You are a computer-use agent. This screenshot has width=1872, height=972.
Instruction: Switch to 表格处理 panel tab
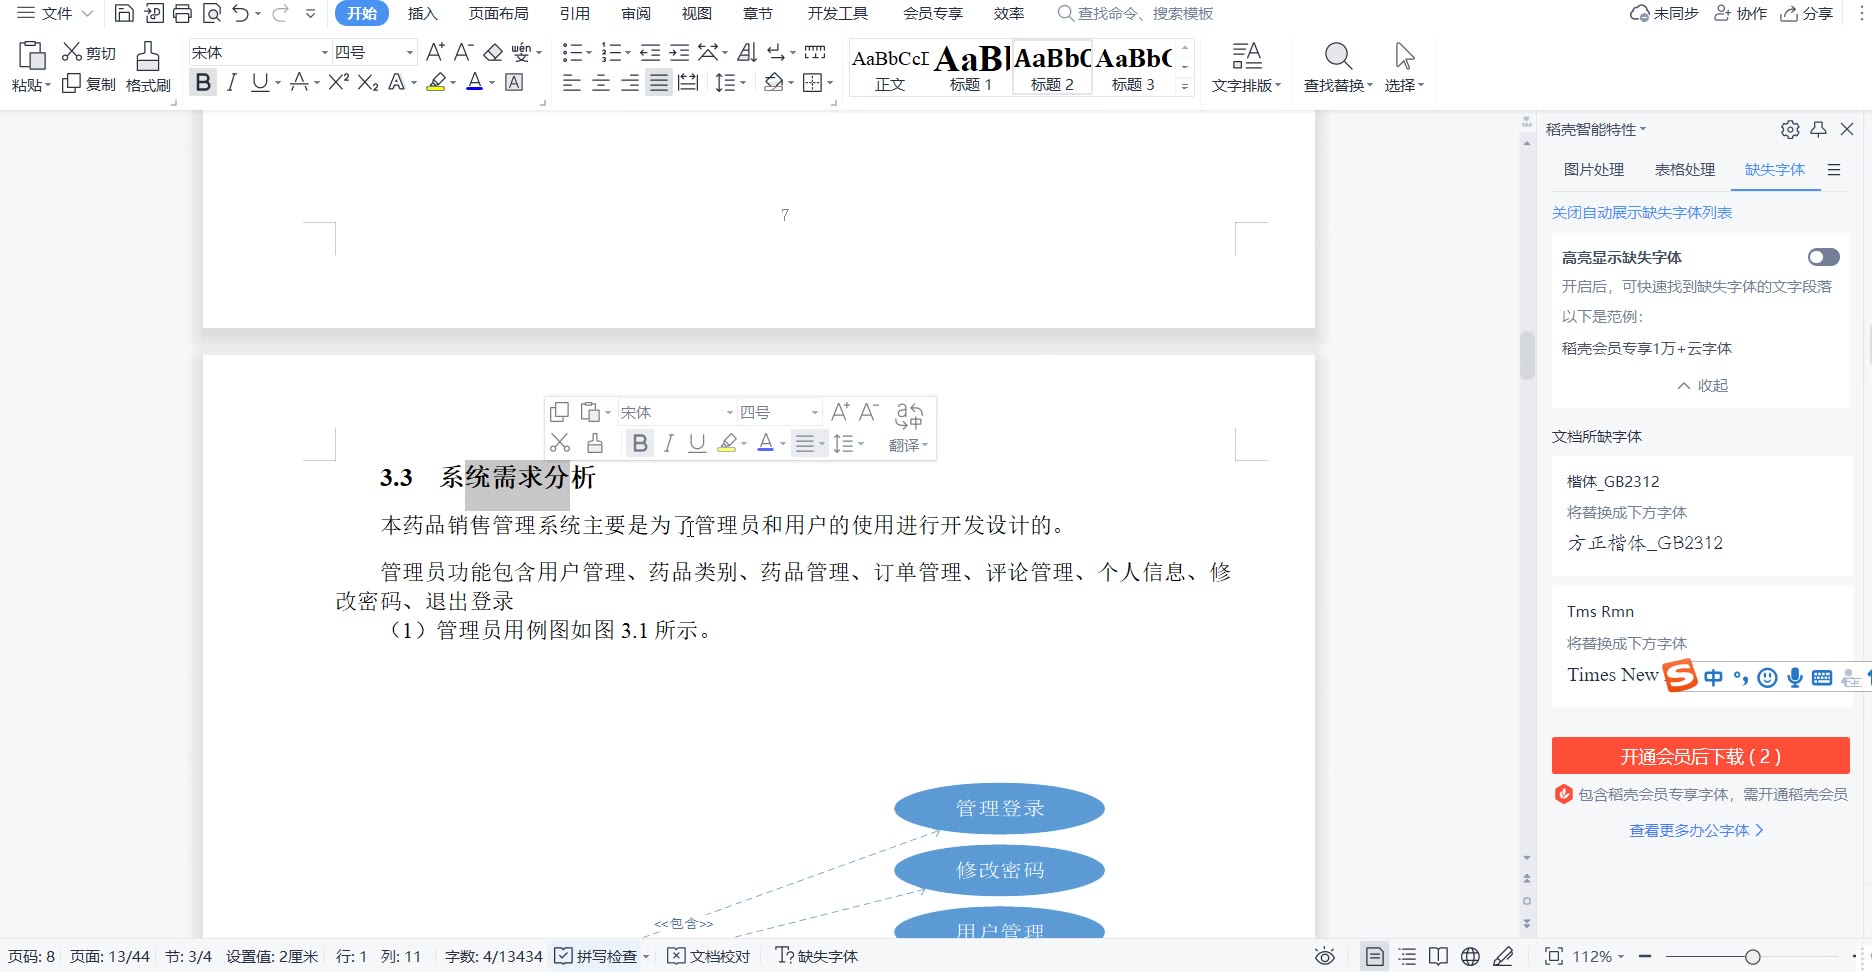click(1685, 169)
